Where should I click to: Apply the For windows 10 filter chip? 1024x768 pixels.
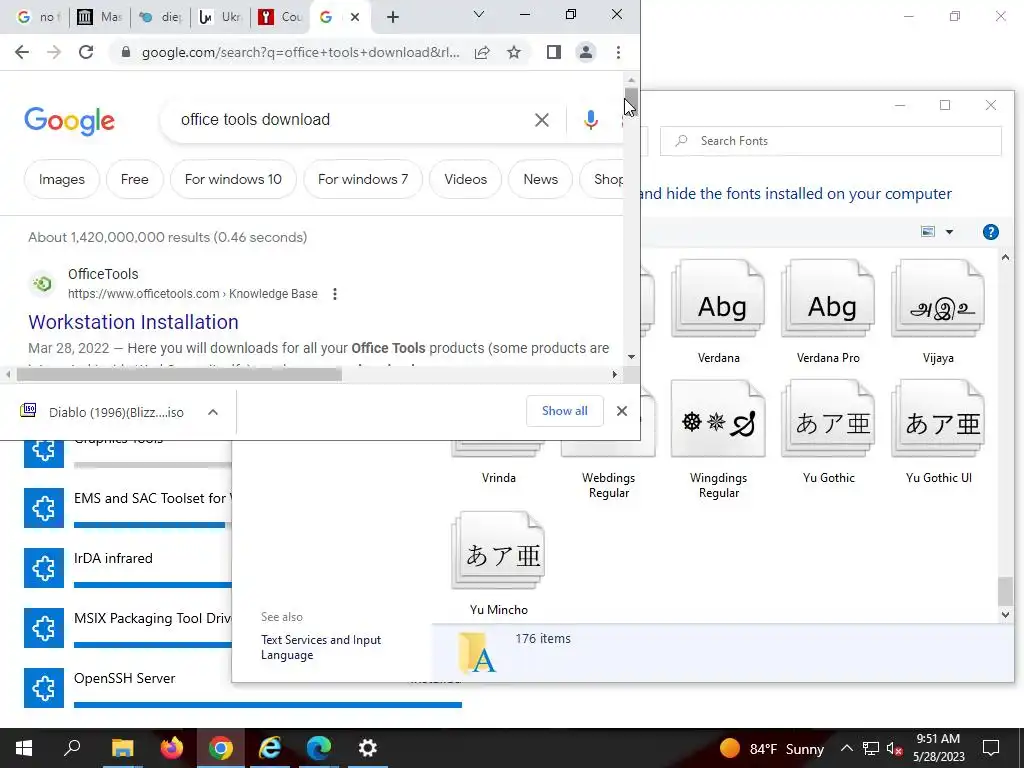click(233, 179)
